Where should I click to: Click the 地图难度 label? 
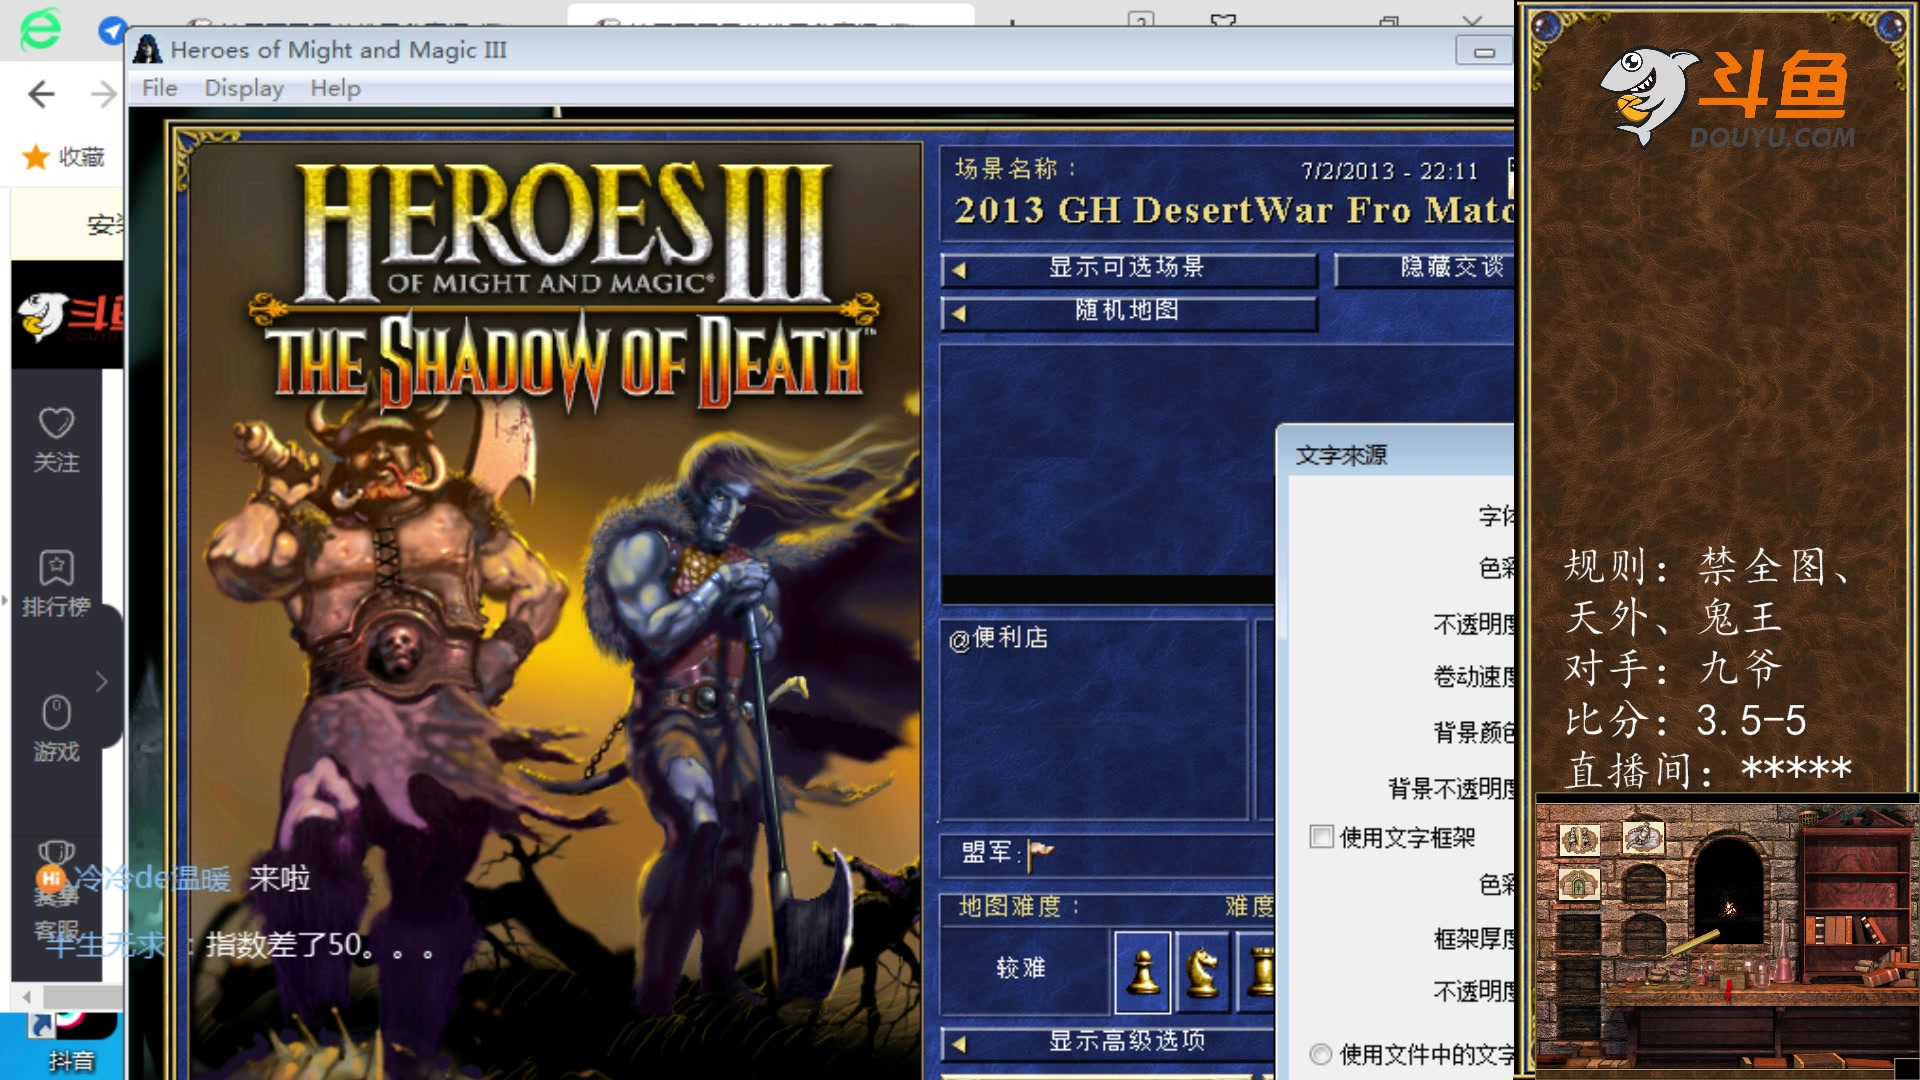pos(1019,907)
